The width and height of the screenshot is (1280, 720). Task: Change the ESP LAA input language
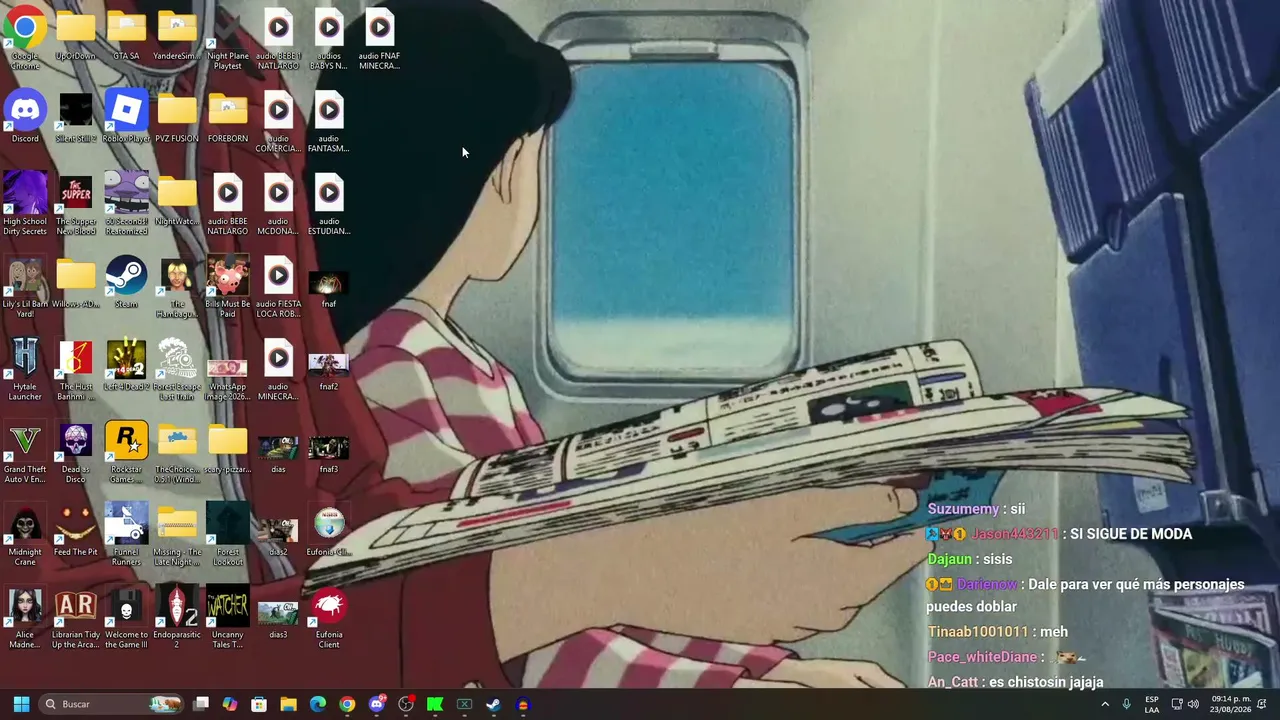pos(1152,704)
